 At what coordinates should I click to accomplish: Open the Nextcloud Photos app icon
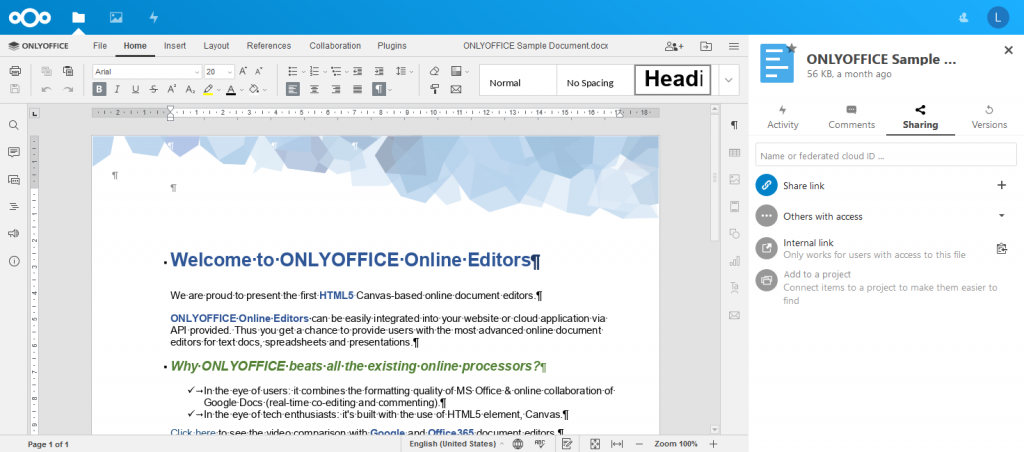click(x=116, y=18)
